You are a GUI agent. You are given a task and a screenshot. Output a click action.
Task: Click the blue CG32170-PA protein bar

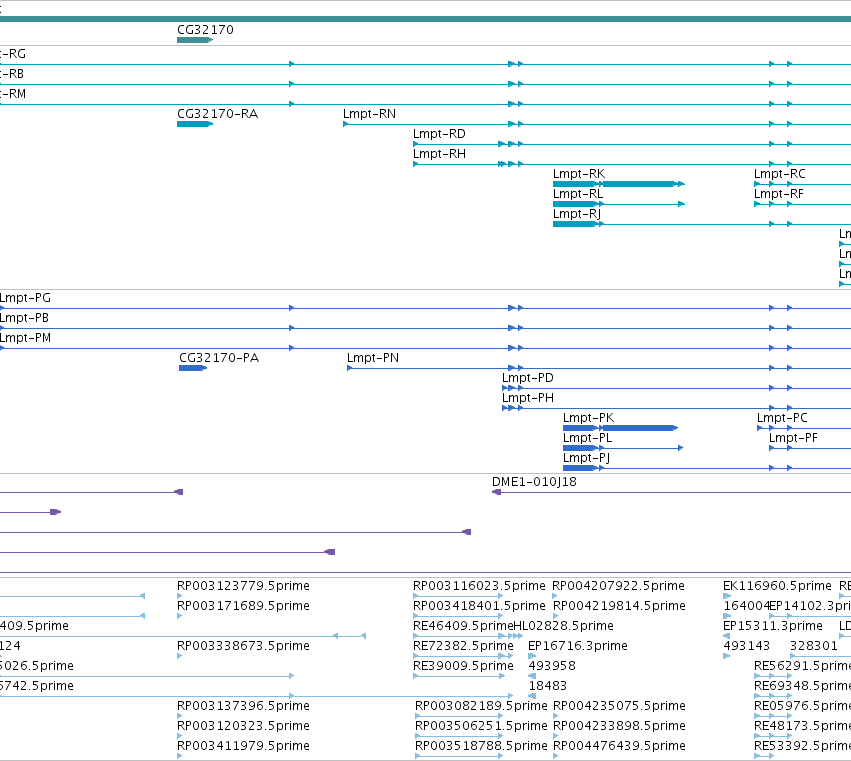pyautogui.click(x=193, y=368)
